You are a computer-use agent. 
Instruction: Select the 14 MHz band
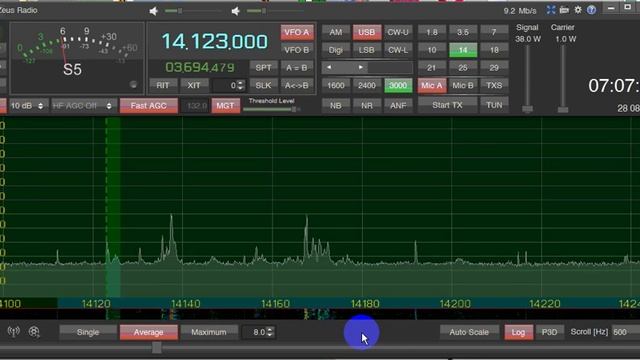click(x=463, y=50)
